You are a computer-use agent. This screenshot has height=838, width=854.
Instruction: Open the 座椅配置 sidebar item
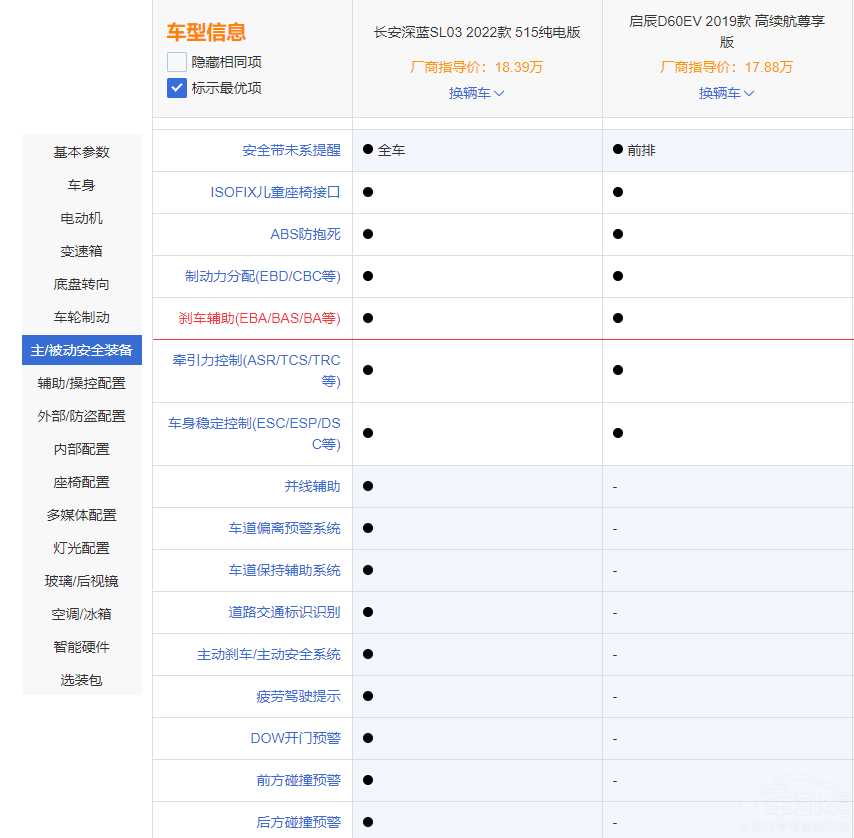pos(82,482)
